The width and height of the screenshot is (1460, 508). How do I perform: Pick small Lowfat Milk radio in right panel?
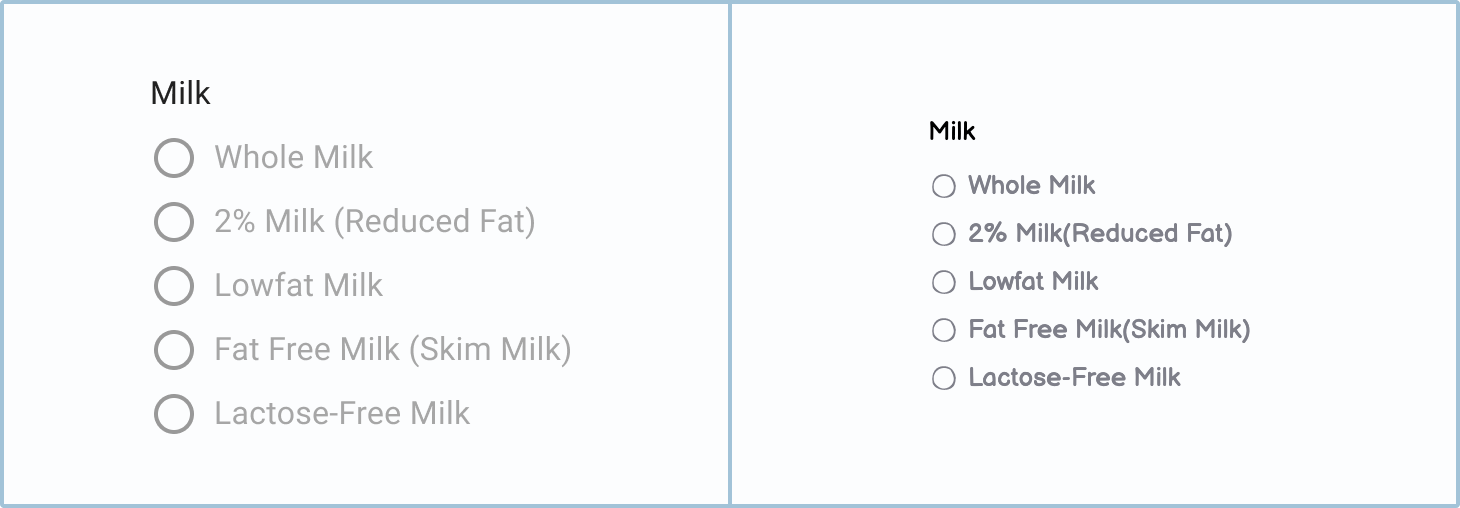coord(943,282)
